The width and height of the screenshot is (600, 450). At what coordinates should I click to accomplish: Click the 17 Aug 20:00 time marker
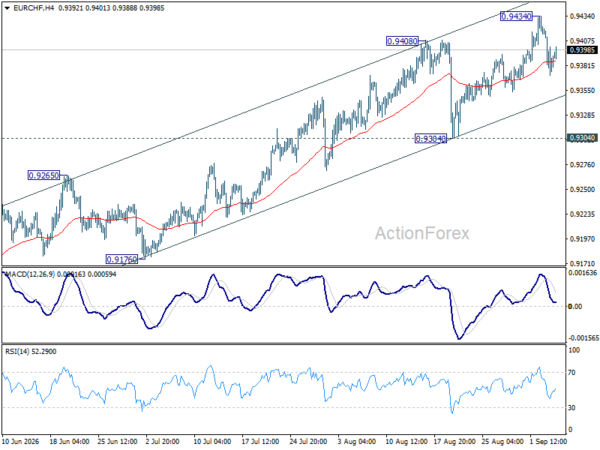point(454,441)
